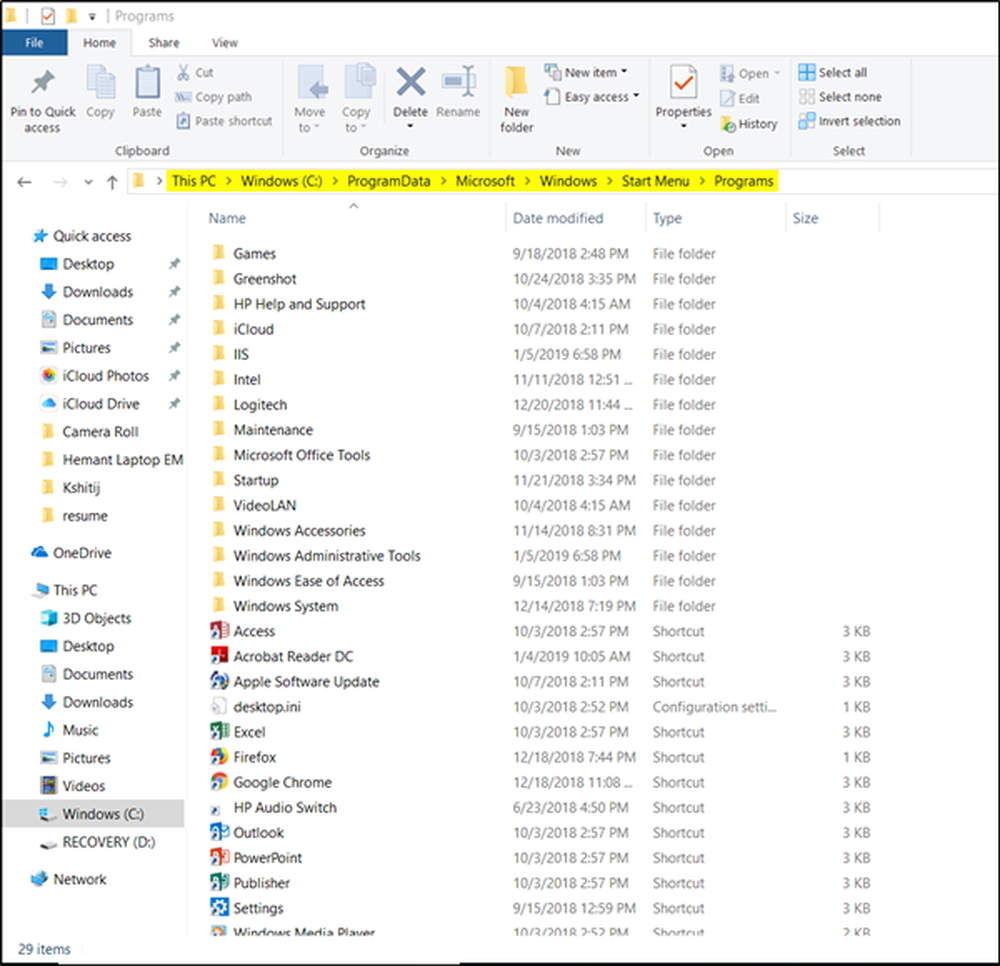Screen dimensions: 1000x966
Task: Click the Delete icon in the ribbon
Action: tap(410, 85)
